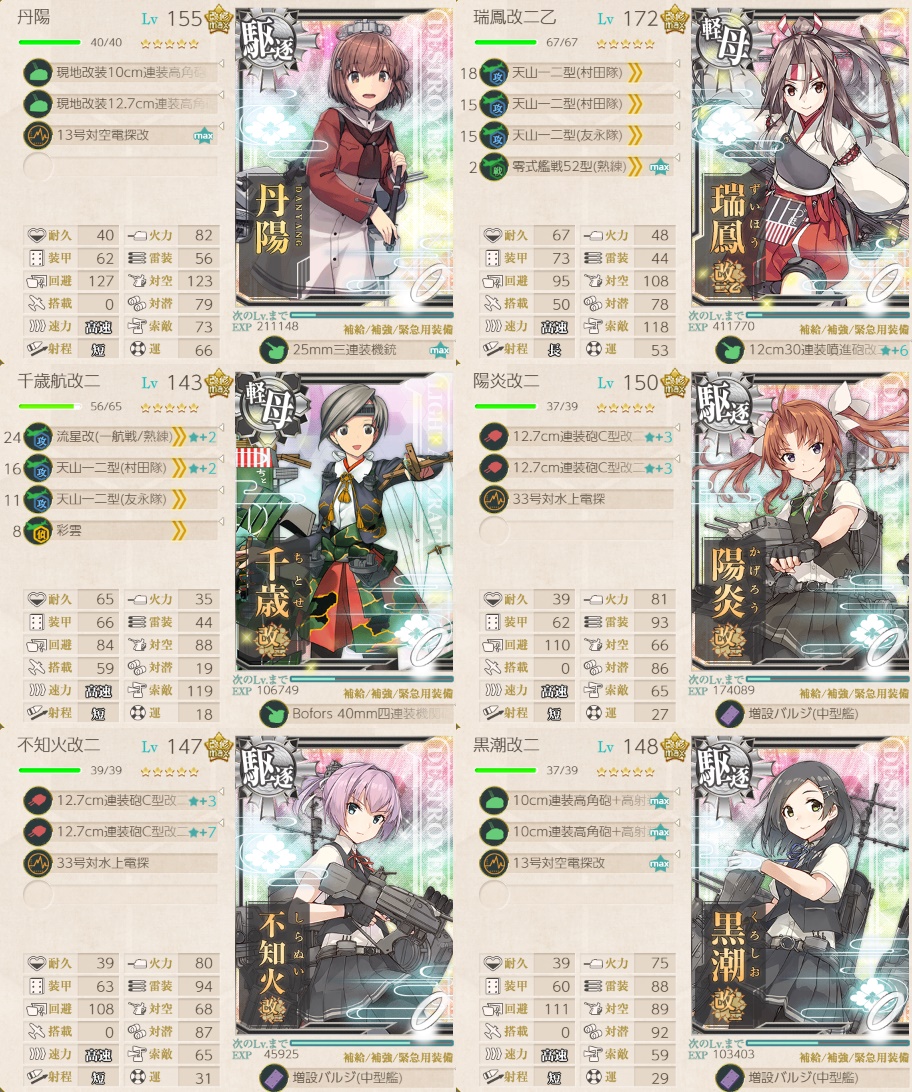The height and width of the screenshot is (1092, 912).
Task: Click the 黒潮改二 ship card portrait
Action: tap(801, 887)
